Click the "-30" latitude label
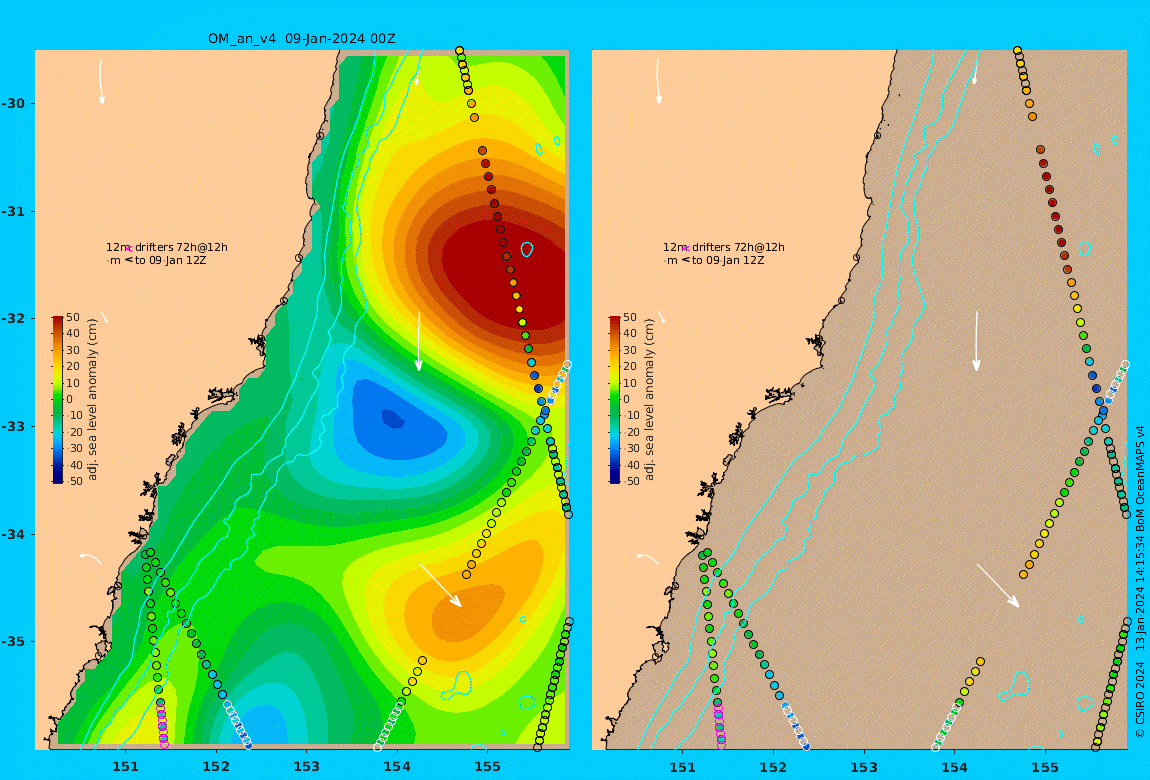The image size is (1150, 780). coord(12,103)
